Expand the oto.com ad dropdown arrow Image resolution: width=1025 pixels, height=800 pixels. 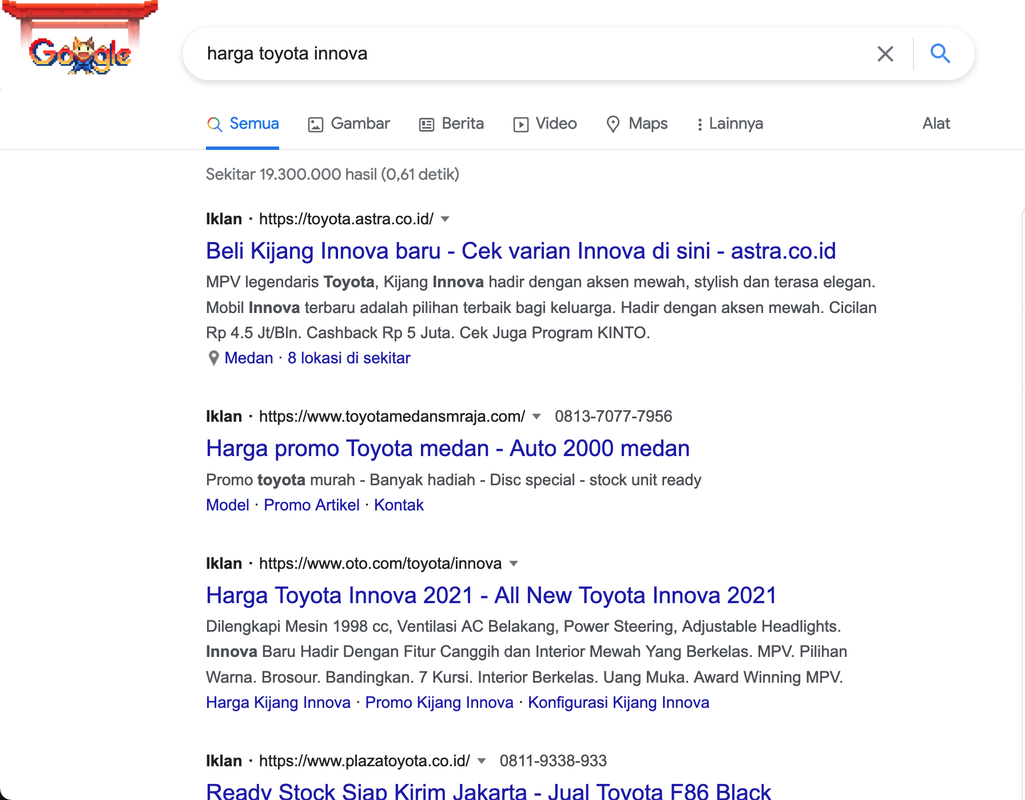(514, 564)
